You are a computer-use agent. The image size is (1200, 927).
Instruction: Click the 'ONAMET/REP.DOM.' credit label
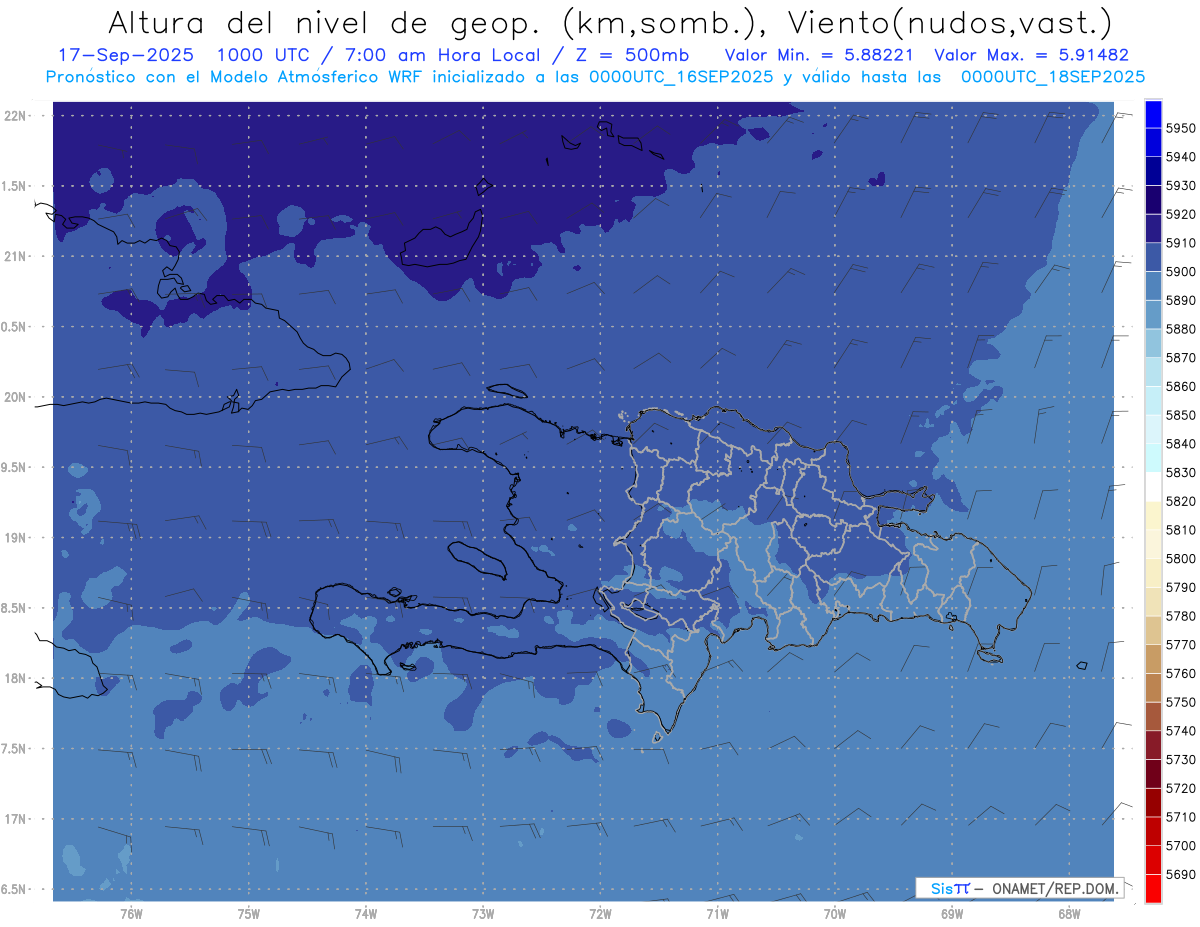point(1055,888)
